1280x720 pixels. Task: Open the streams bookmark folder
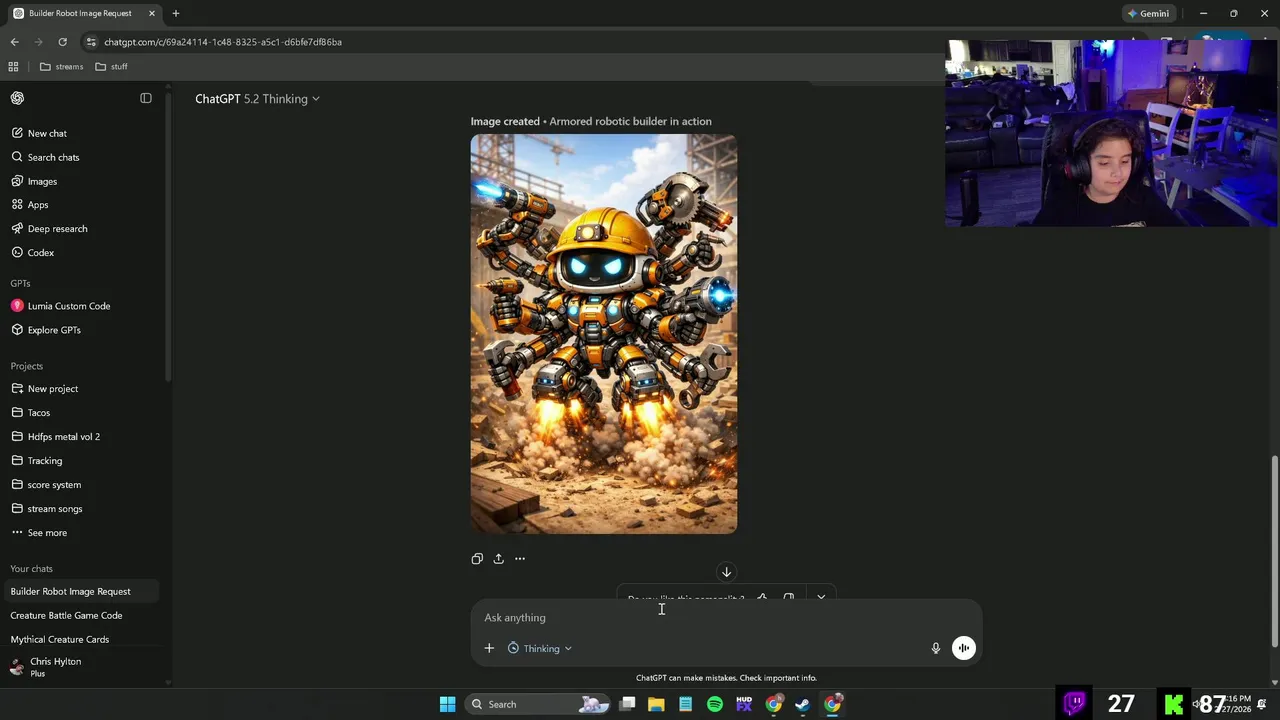pyautogui.click(x=62, y=67)
